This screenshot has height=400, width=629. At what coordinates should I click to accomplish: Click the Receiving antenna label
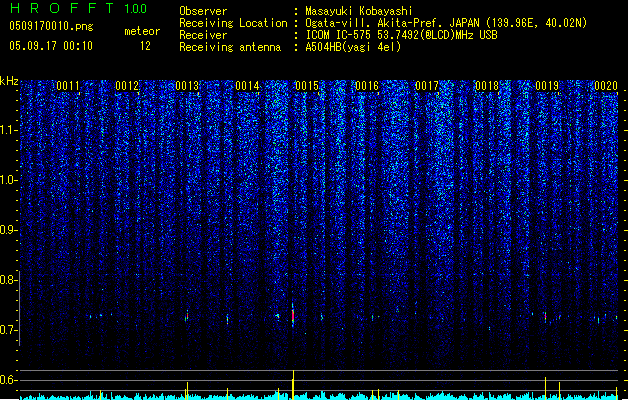click(230, 47)
